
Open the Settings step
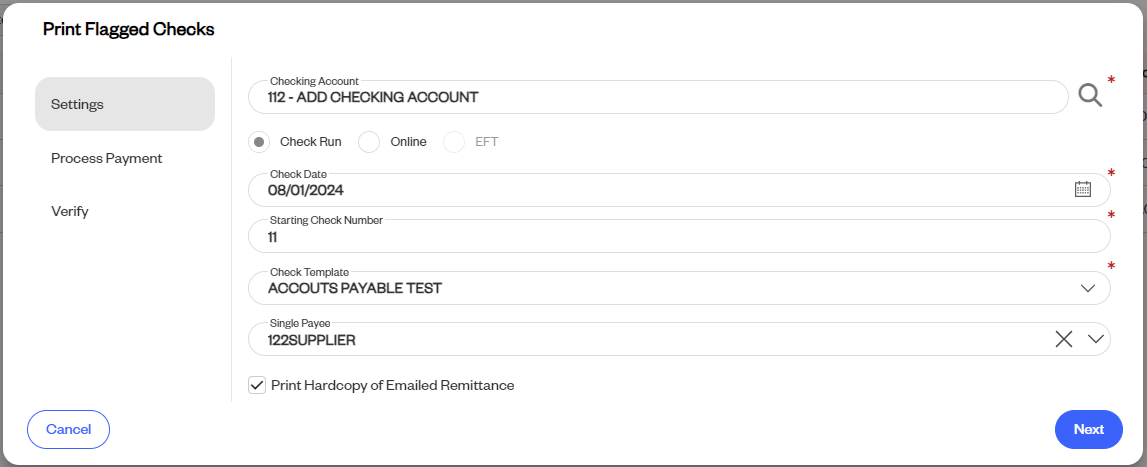coord(125,104)
